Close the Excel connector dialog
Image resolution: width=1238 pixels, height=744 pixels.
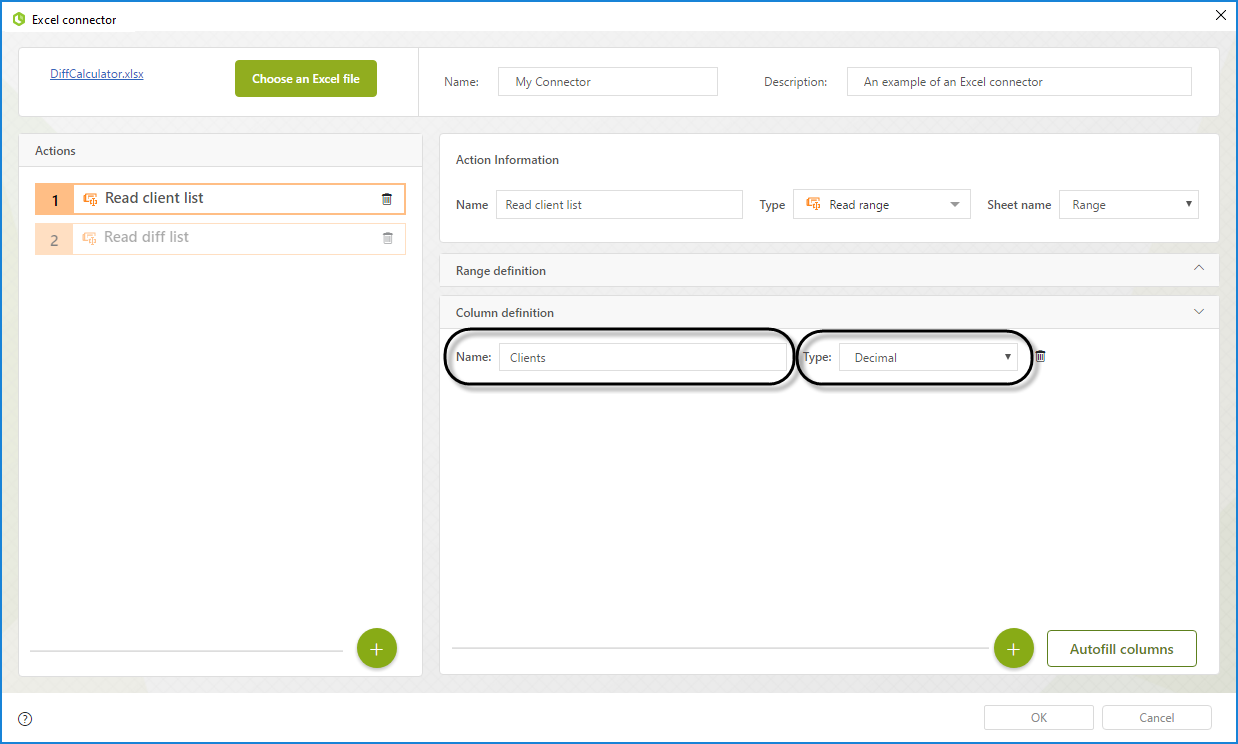click(x=1219, y=15)
